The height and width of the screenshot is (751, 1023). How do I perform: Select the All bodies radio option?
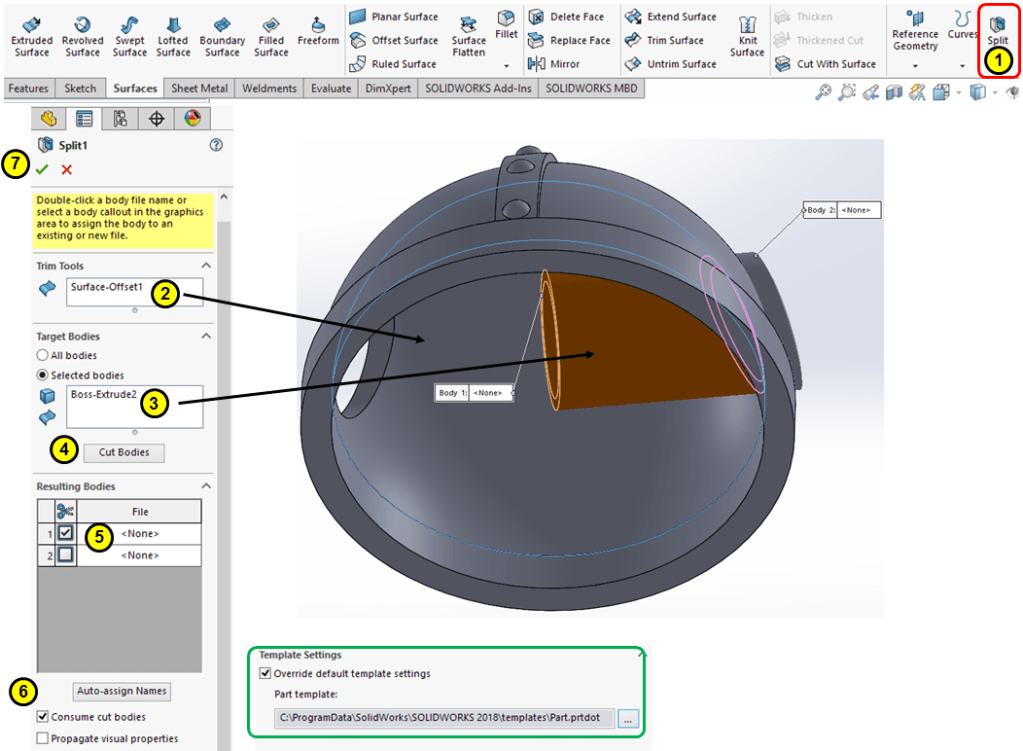(43, 355)
